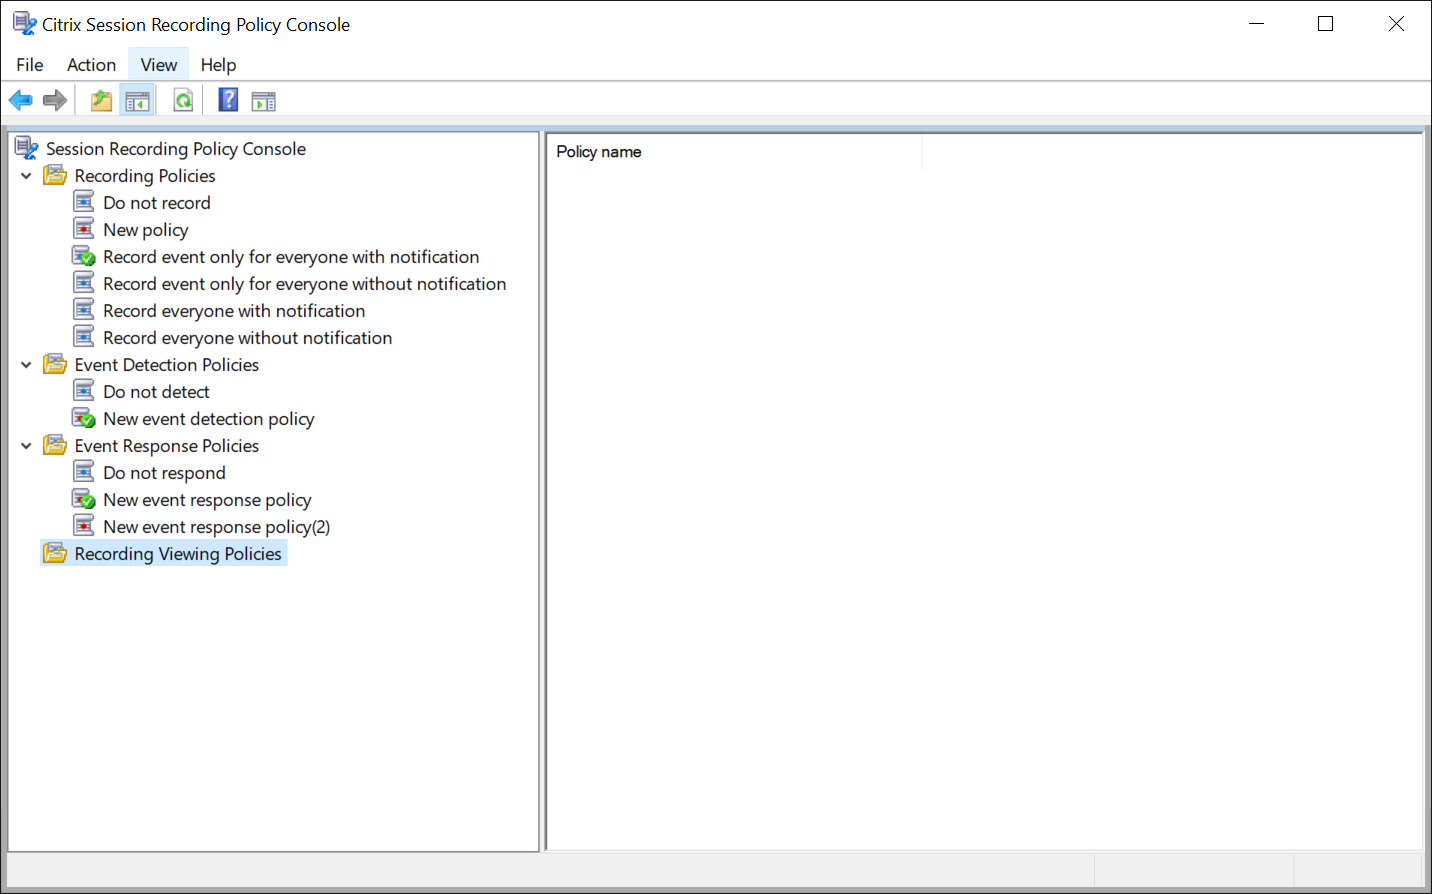Toggle the Show/Hide Console Tree toolbar button
This screenshot has height=894, width=1432.
137,99
